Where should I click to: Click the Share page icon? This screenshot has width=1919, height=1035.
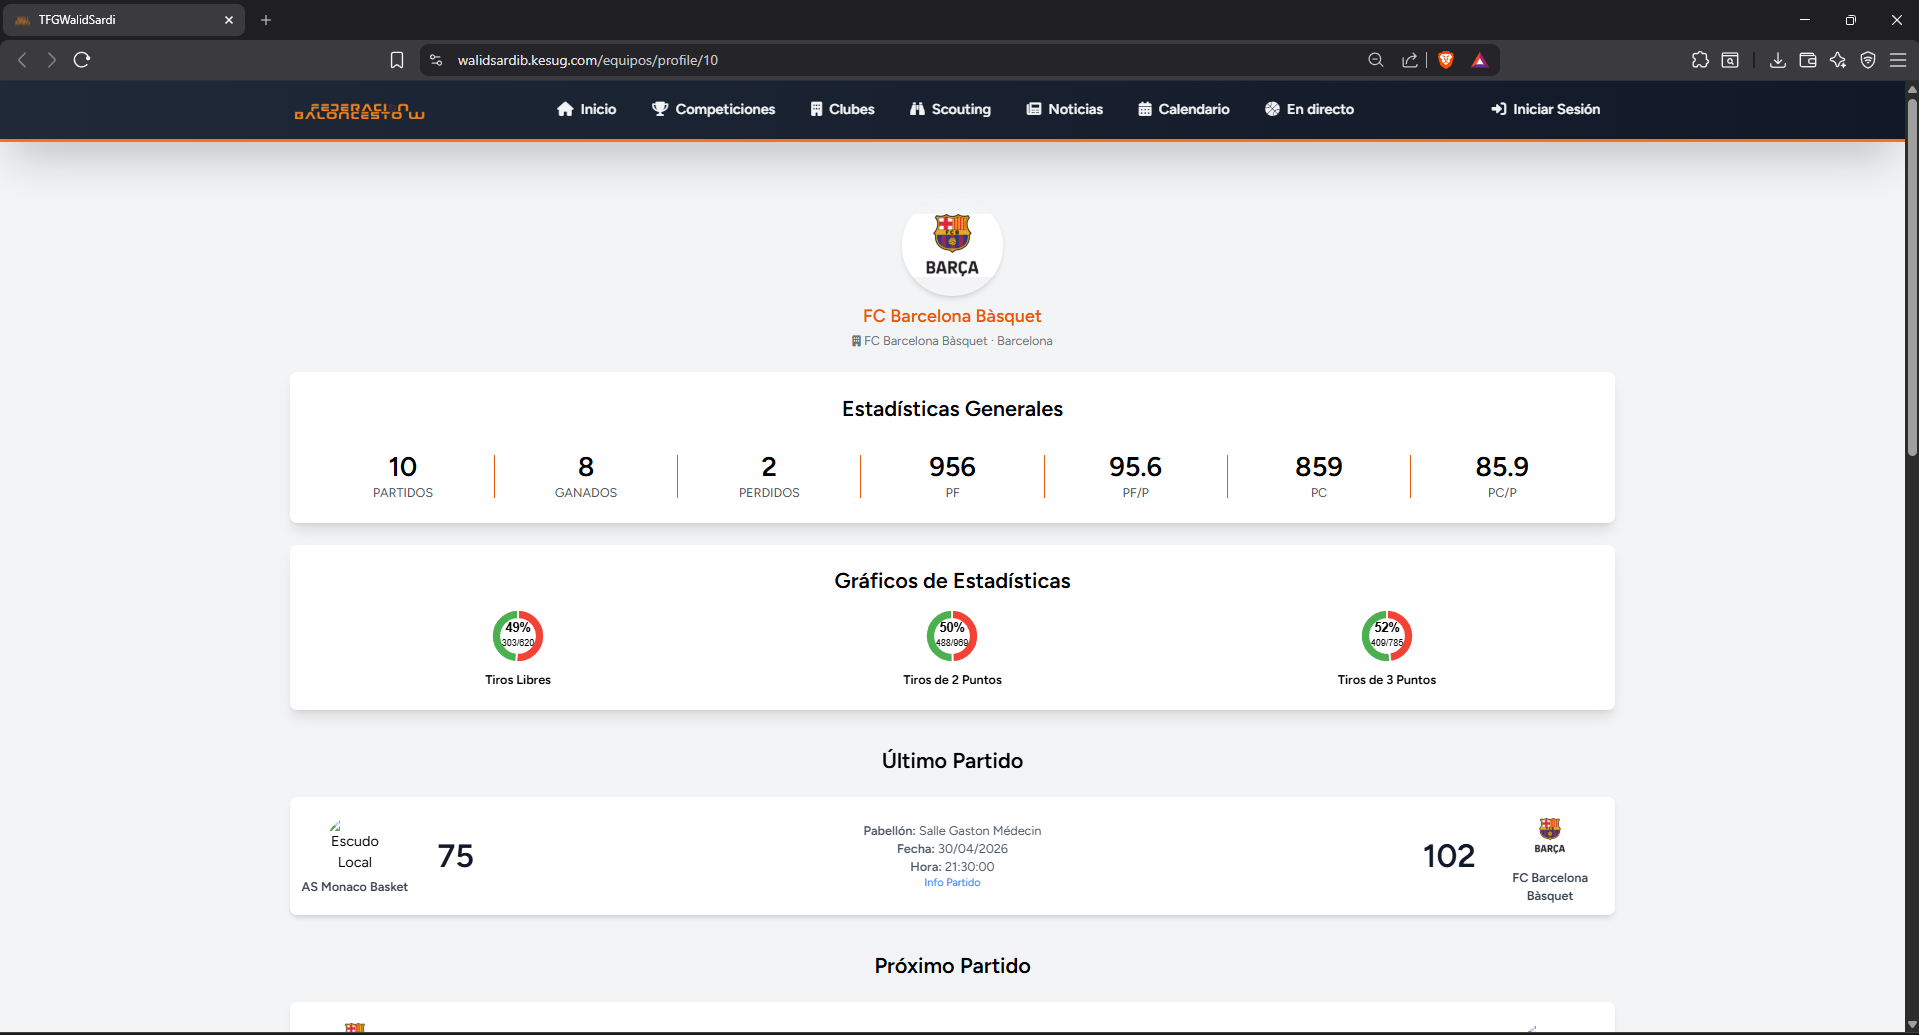1410,60
